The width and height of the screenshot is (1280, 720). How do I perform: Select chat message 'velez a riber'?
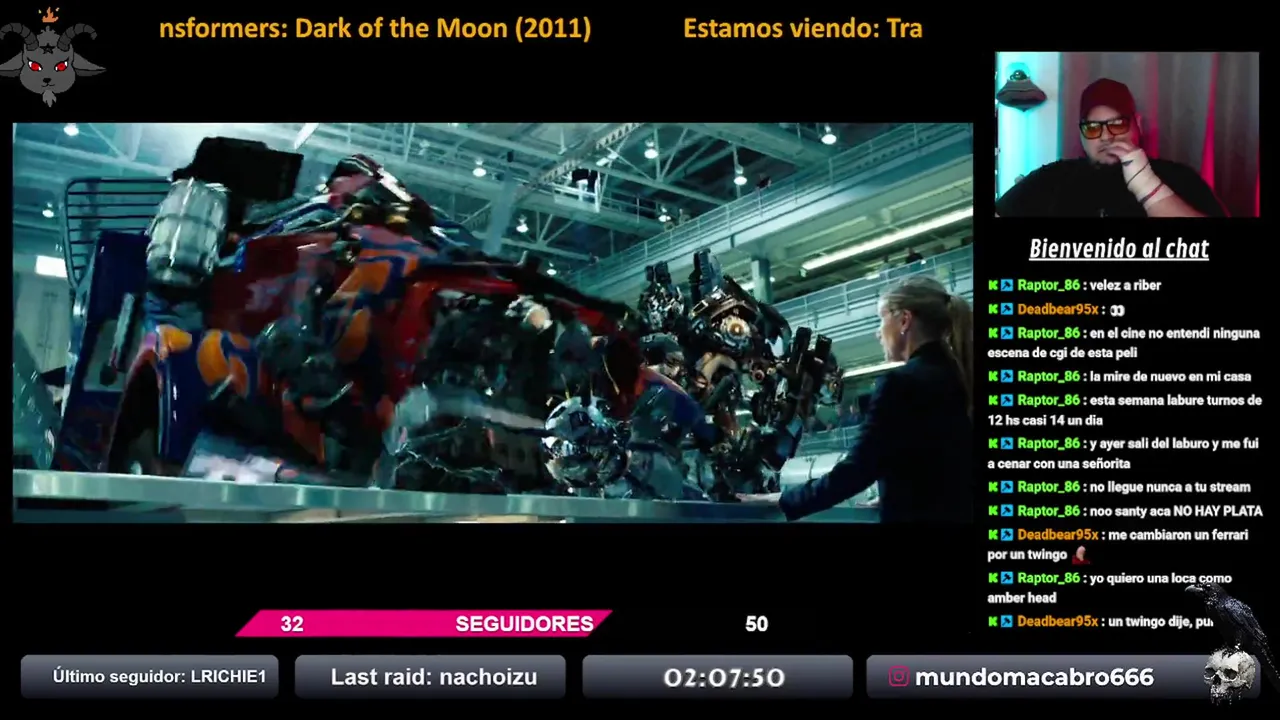pyautogui.click(x=1125, y=285)
